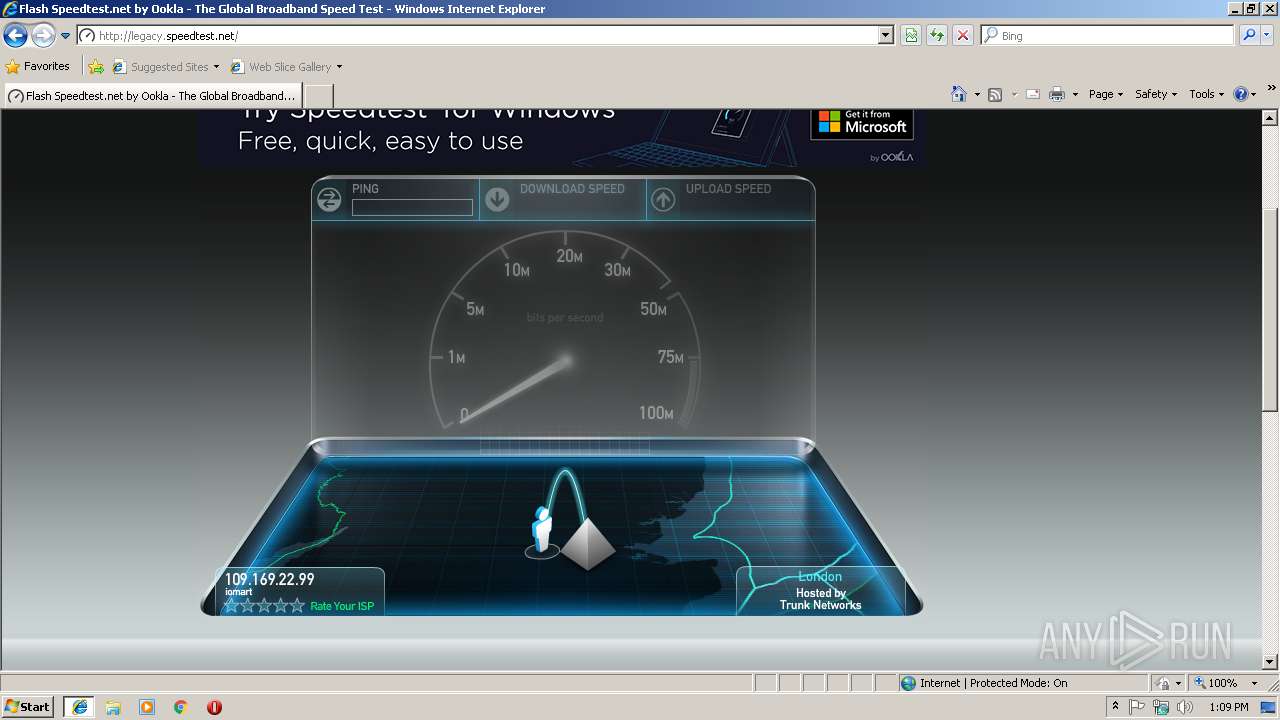This screenshot has height=720, width=1280.
Task: Click Rate Your ISP link
Action: [x=342, y=606]
